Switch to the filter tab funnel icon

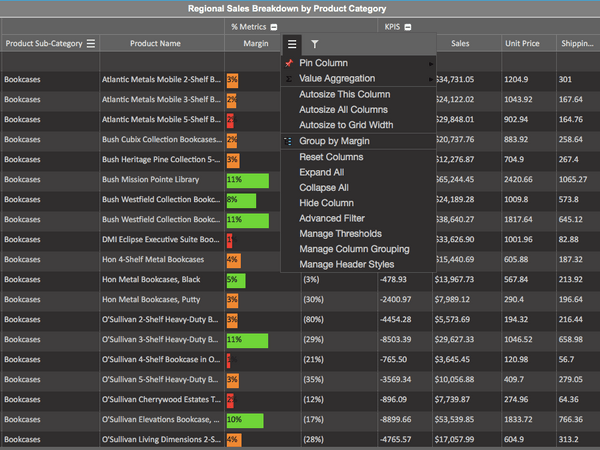[x=315, y=44]
